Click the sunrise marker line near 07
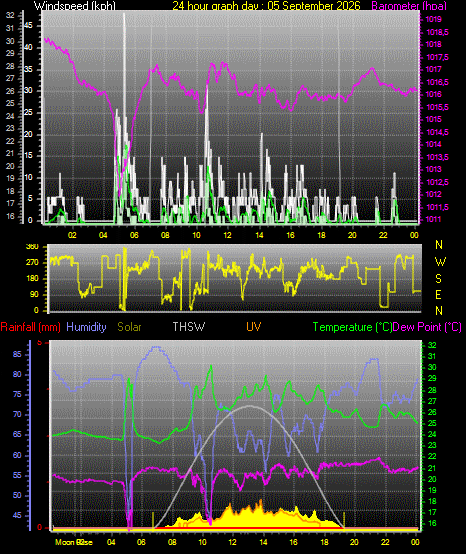Viewport: 466px width, 554px height. [153, 521]
